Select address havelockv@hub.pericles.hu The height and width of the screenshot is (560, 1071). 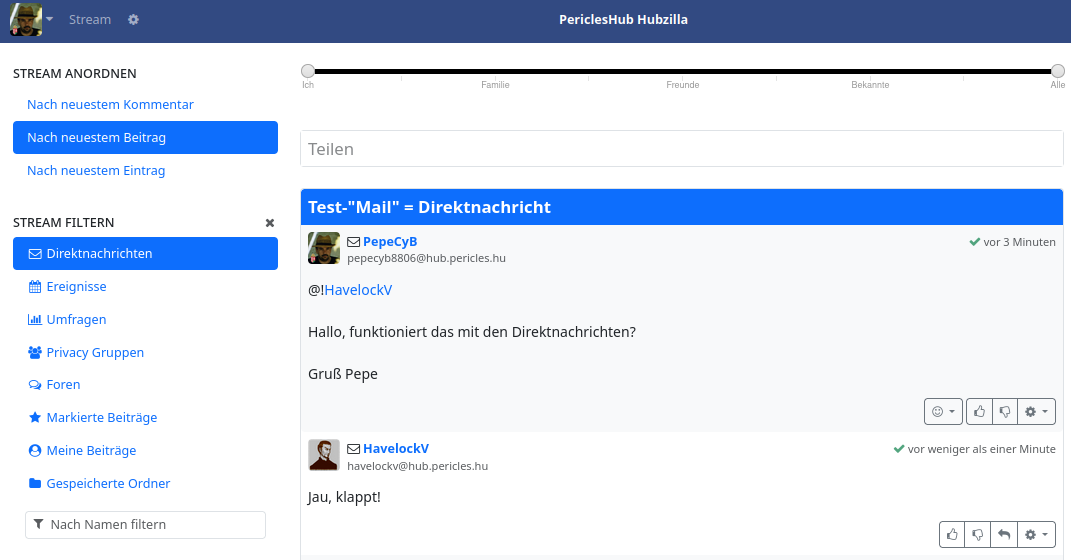(x=417, y=466)
